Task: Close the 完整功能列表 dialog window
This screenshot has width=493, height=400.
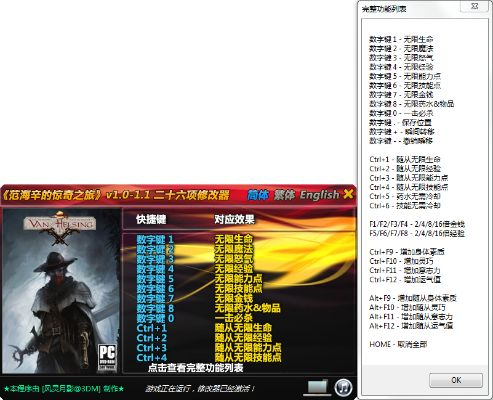Action: tap(475, 6)
